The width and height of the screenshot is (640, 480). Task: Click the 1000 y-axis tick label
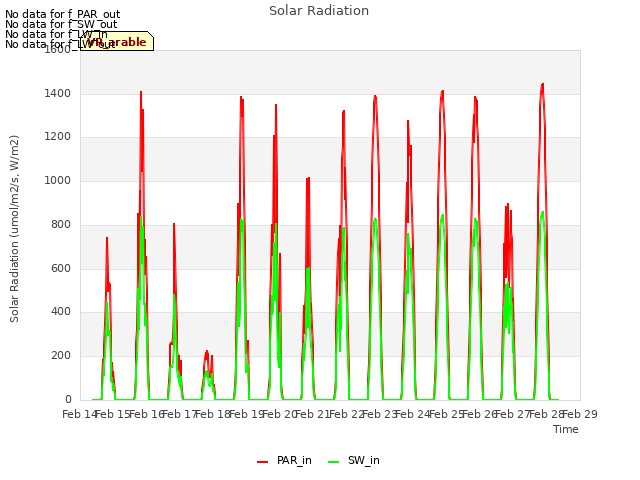pos(58,180)
